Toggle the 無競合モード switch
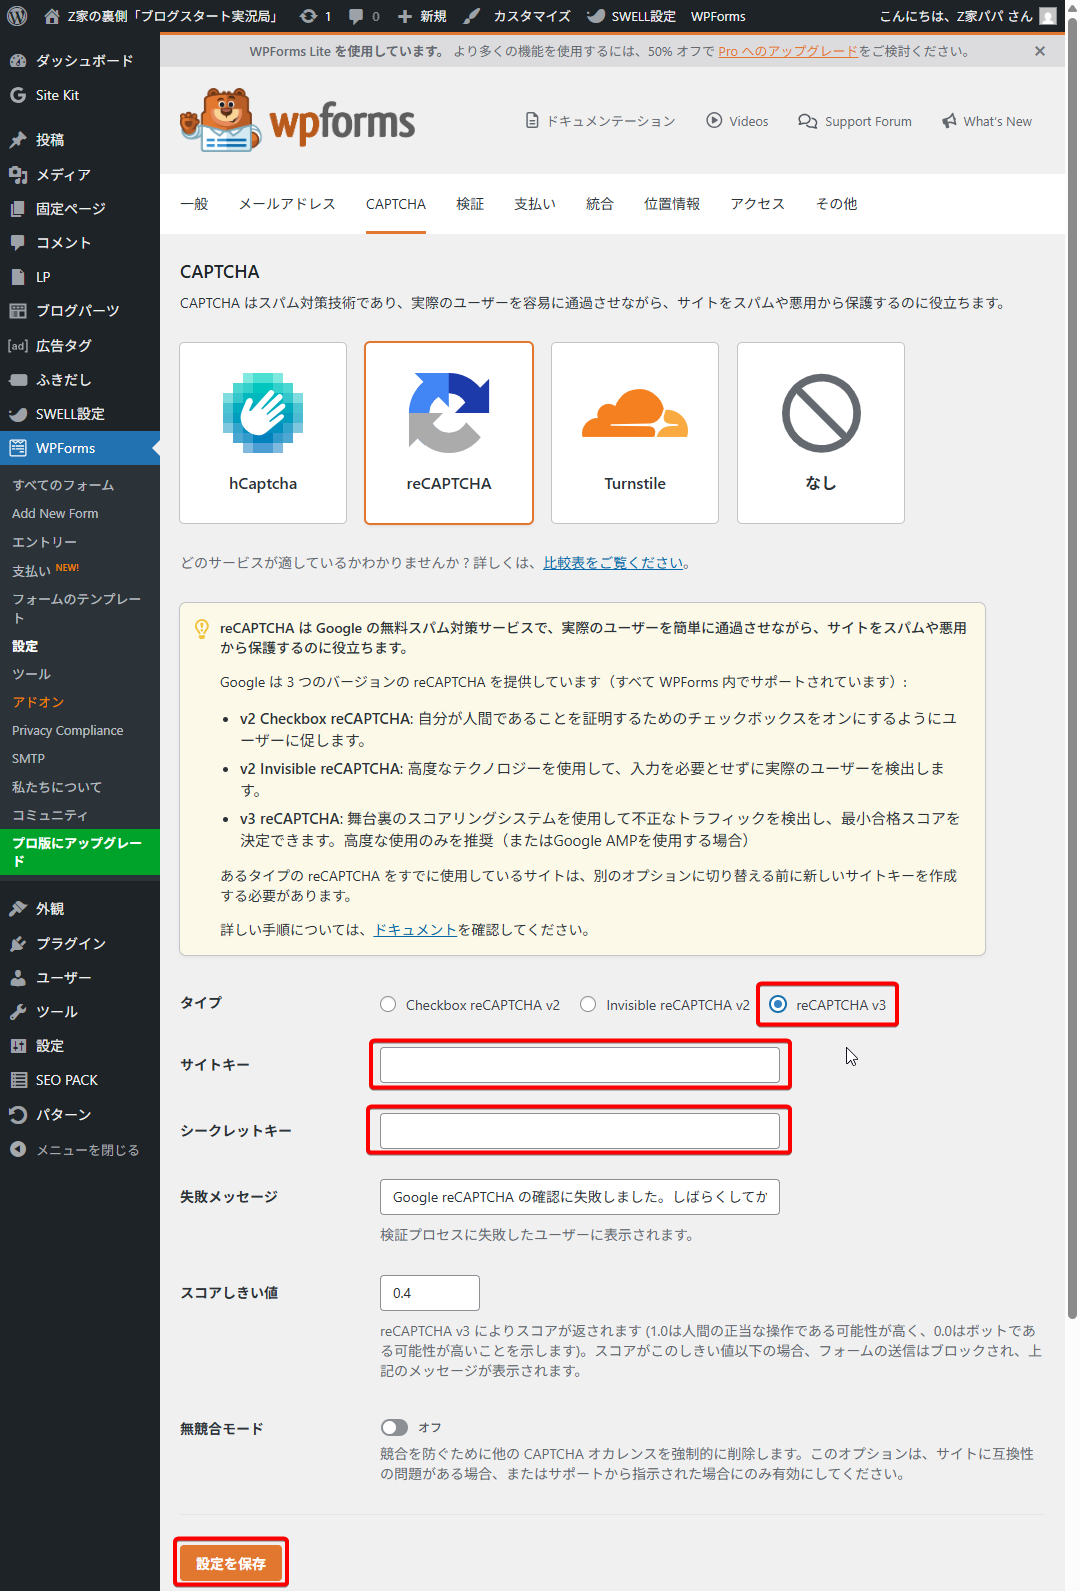The width and height of the screenshot is (1080, 1591). [394, 1428]
